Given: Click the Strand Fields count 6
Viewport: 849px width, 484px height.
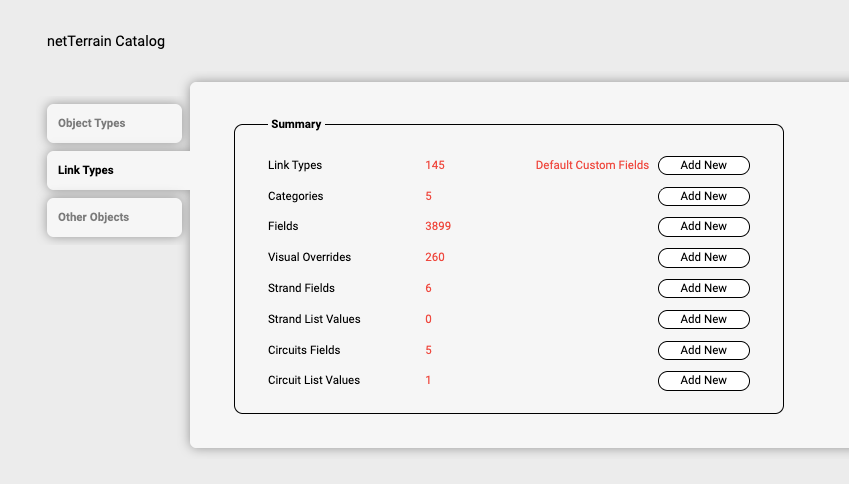Looking at the screenshot, I should [x=429, y=289].
